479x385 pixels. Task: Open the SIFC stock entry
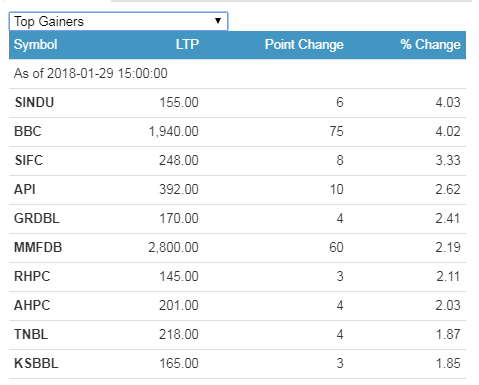point(29,160)
